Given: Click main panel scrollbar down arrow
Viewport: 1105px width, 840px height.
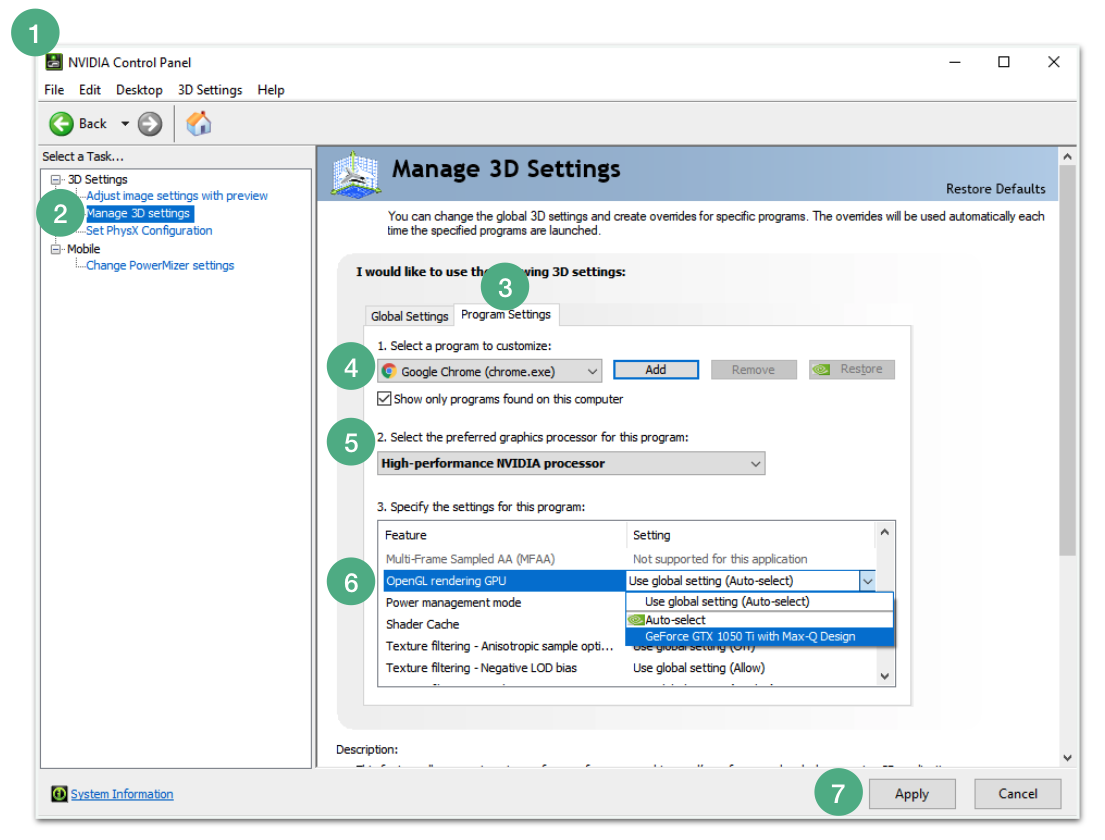Looking at the screenshot, I should coord(1068,758).
